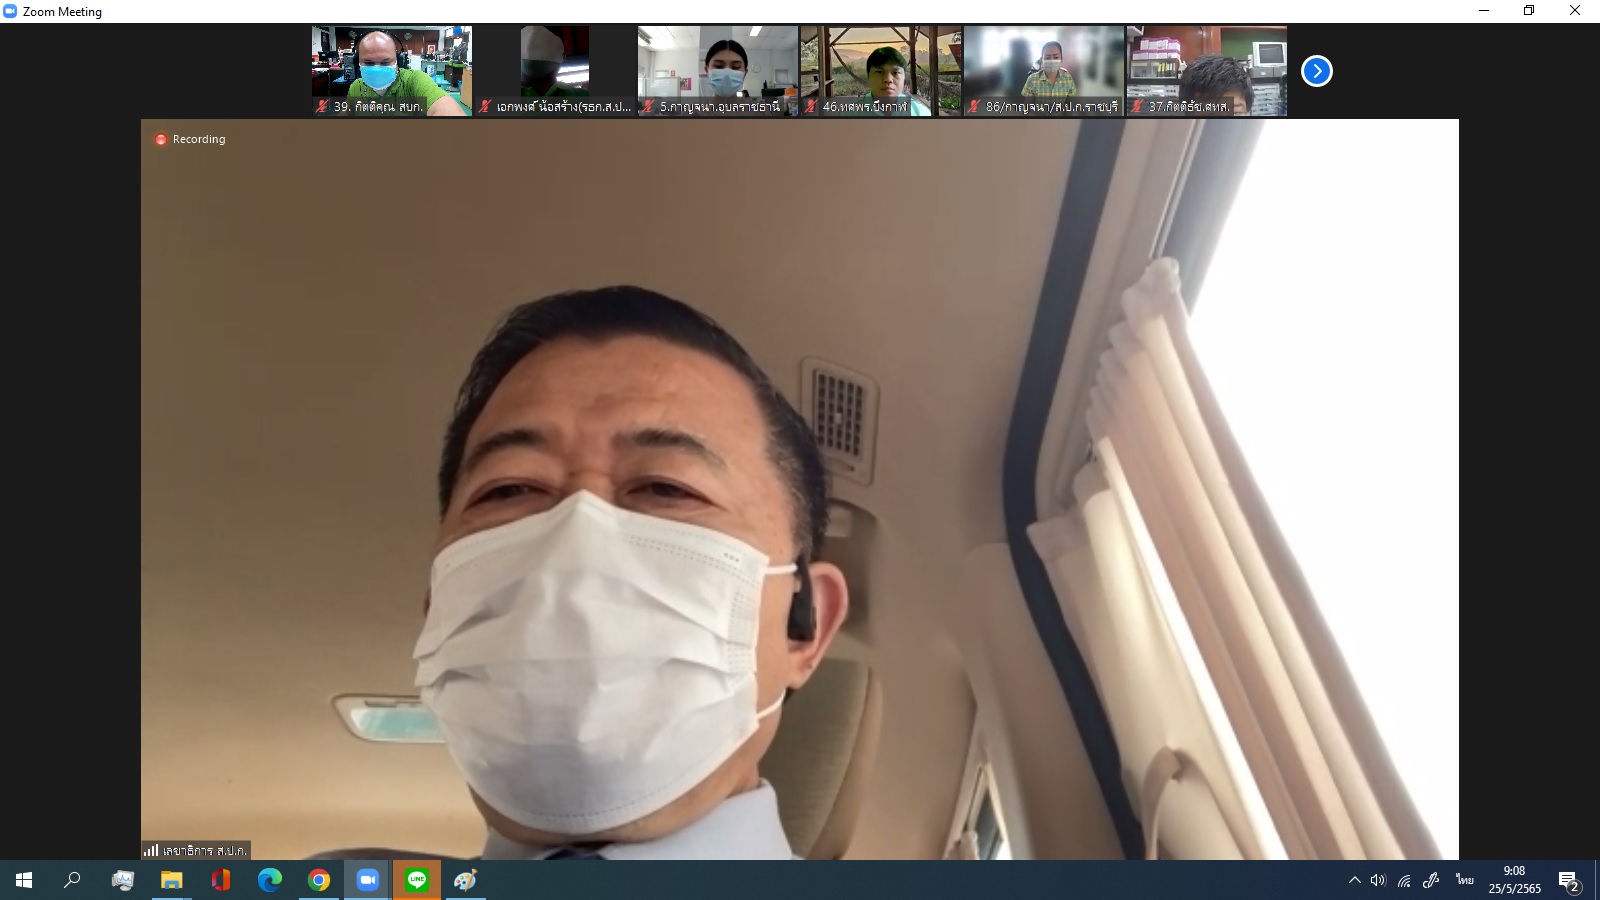Click the Windows search icon
The height and width of the screenshot is (900, 1600).
coord(72,880)
